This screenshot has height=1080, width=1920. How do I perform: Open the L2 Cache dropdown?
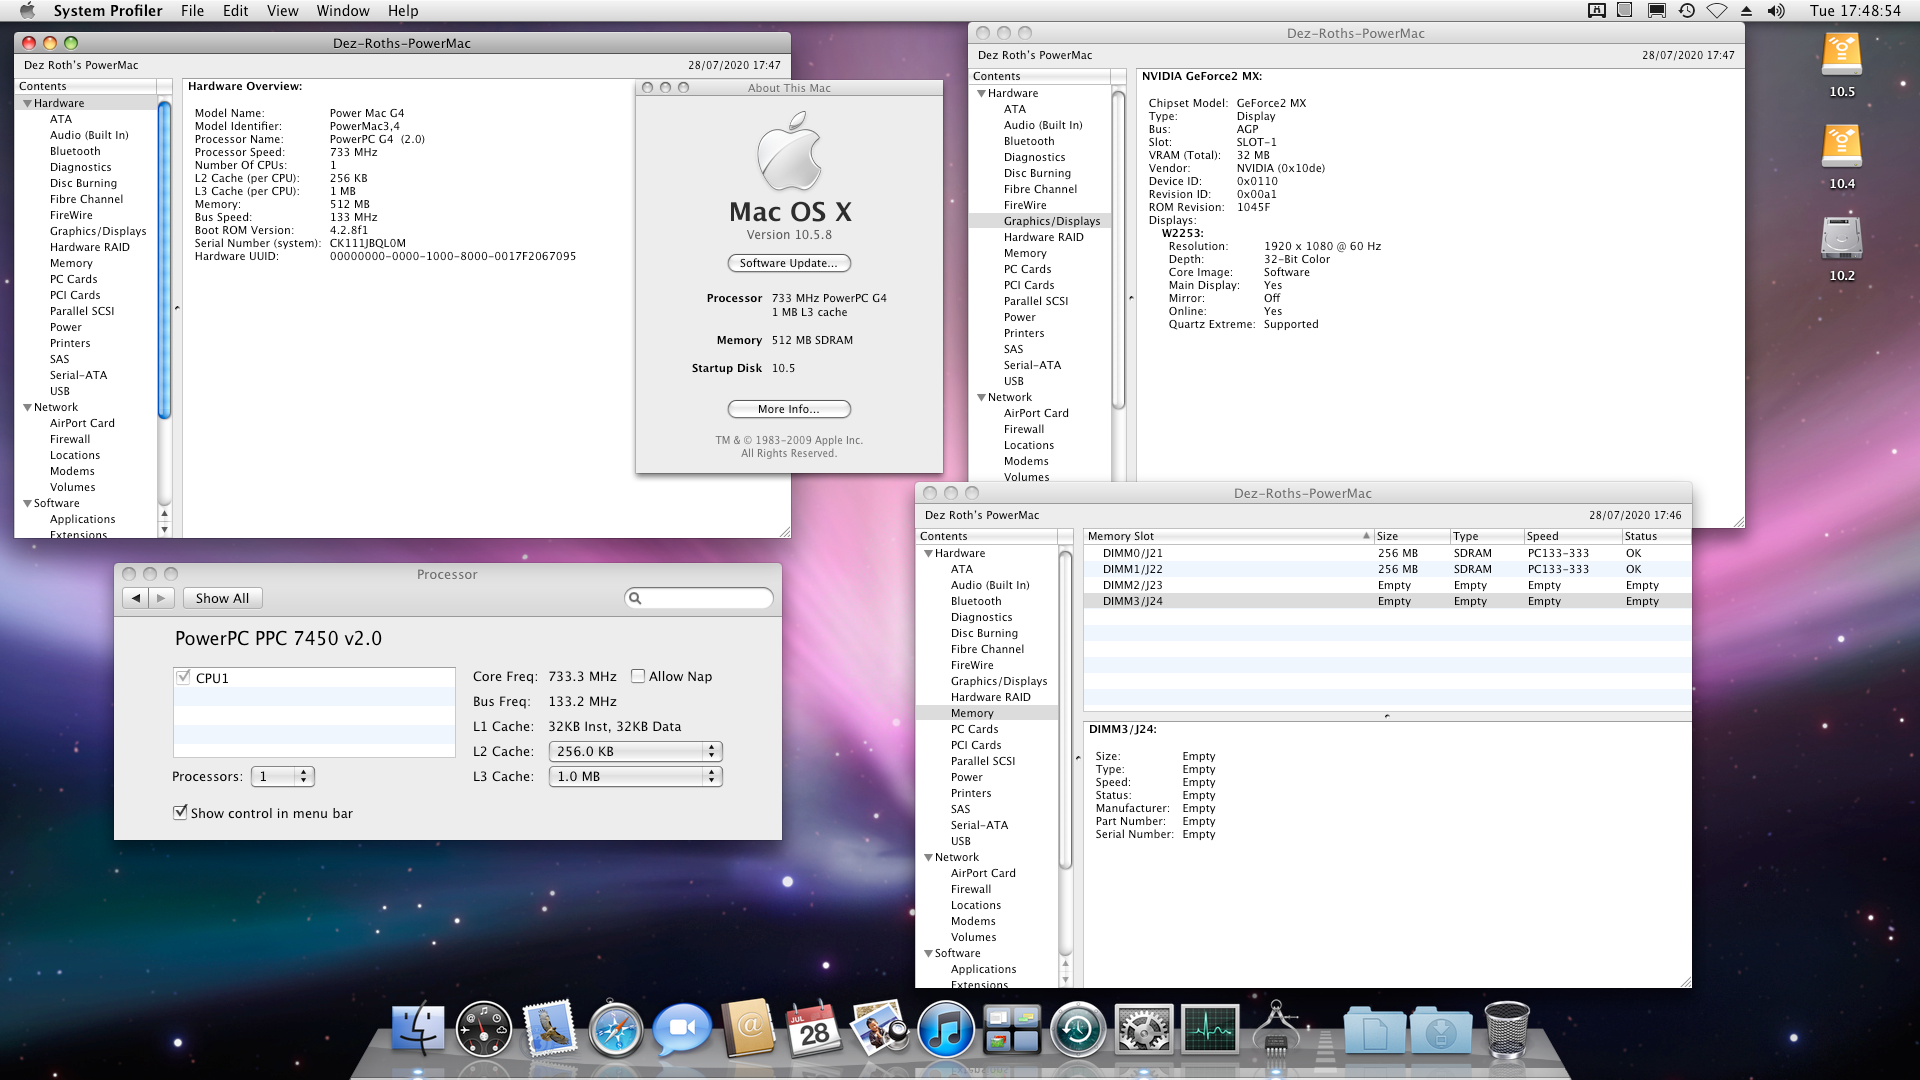coord(635,751)
